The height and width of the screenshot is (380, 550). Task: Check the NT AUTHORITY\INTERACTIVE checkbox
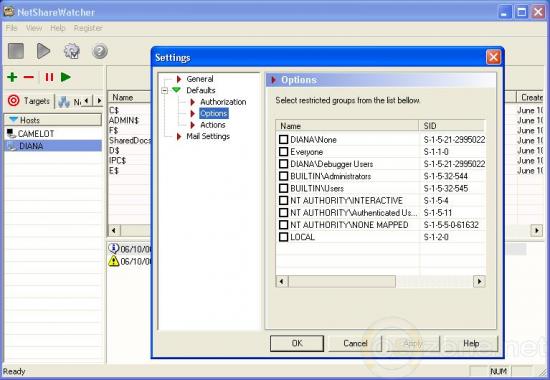click(283, 200)
